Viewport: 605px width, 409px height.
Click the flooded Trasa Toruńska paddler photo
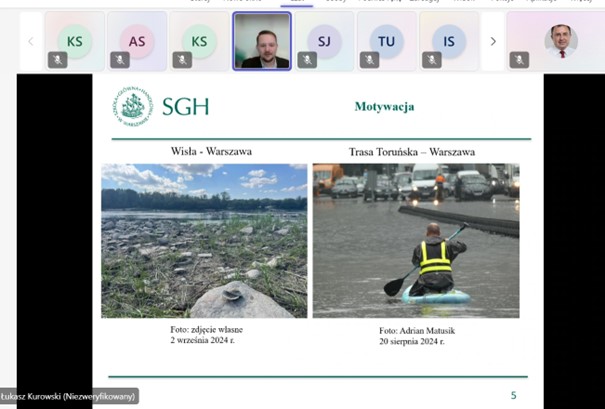point(416,241)
